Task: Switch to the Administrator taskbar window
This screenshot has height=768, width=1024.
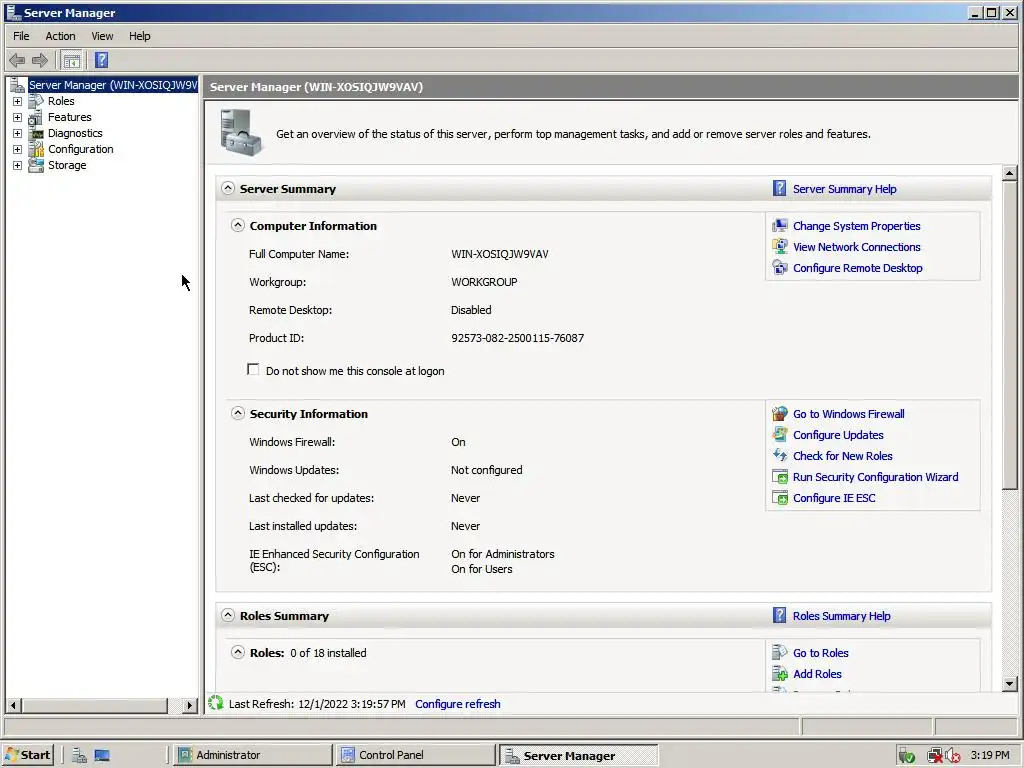Action: [x=252, y=755]
